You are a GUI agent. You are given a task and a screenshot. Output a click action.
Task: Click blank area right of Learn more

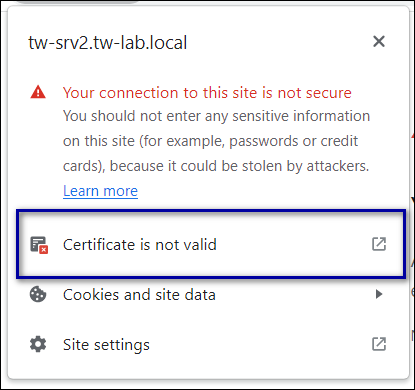pyautogui.click(x=253, y=191)
